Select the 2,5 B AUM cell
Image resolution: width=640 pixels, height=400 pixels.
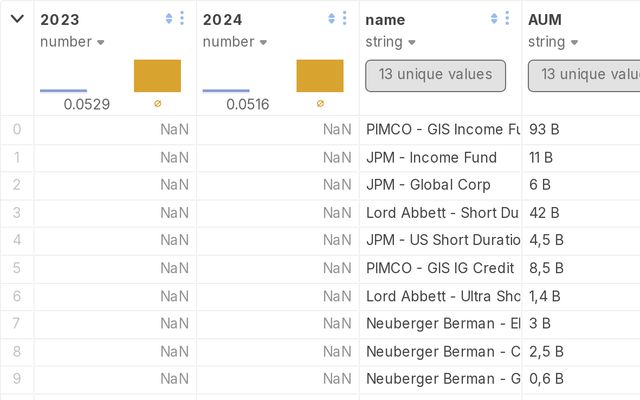tap(581, 352)
